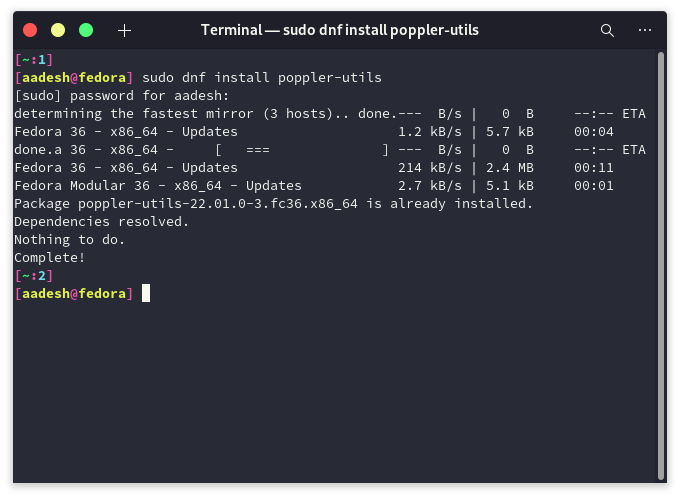Click the terminal vertical scrollbar
Screen dimensions: 680x498
[x=660, y=265]
